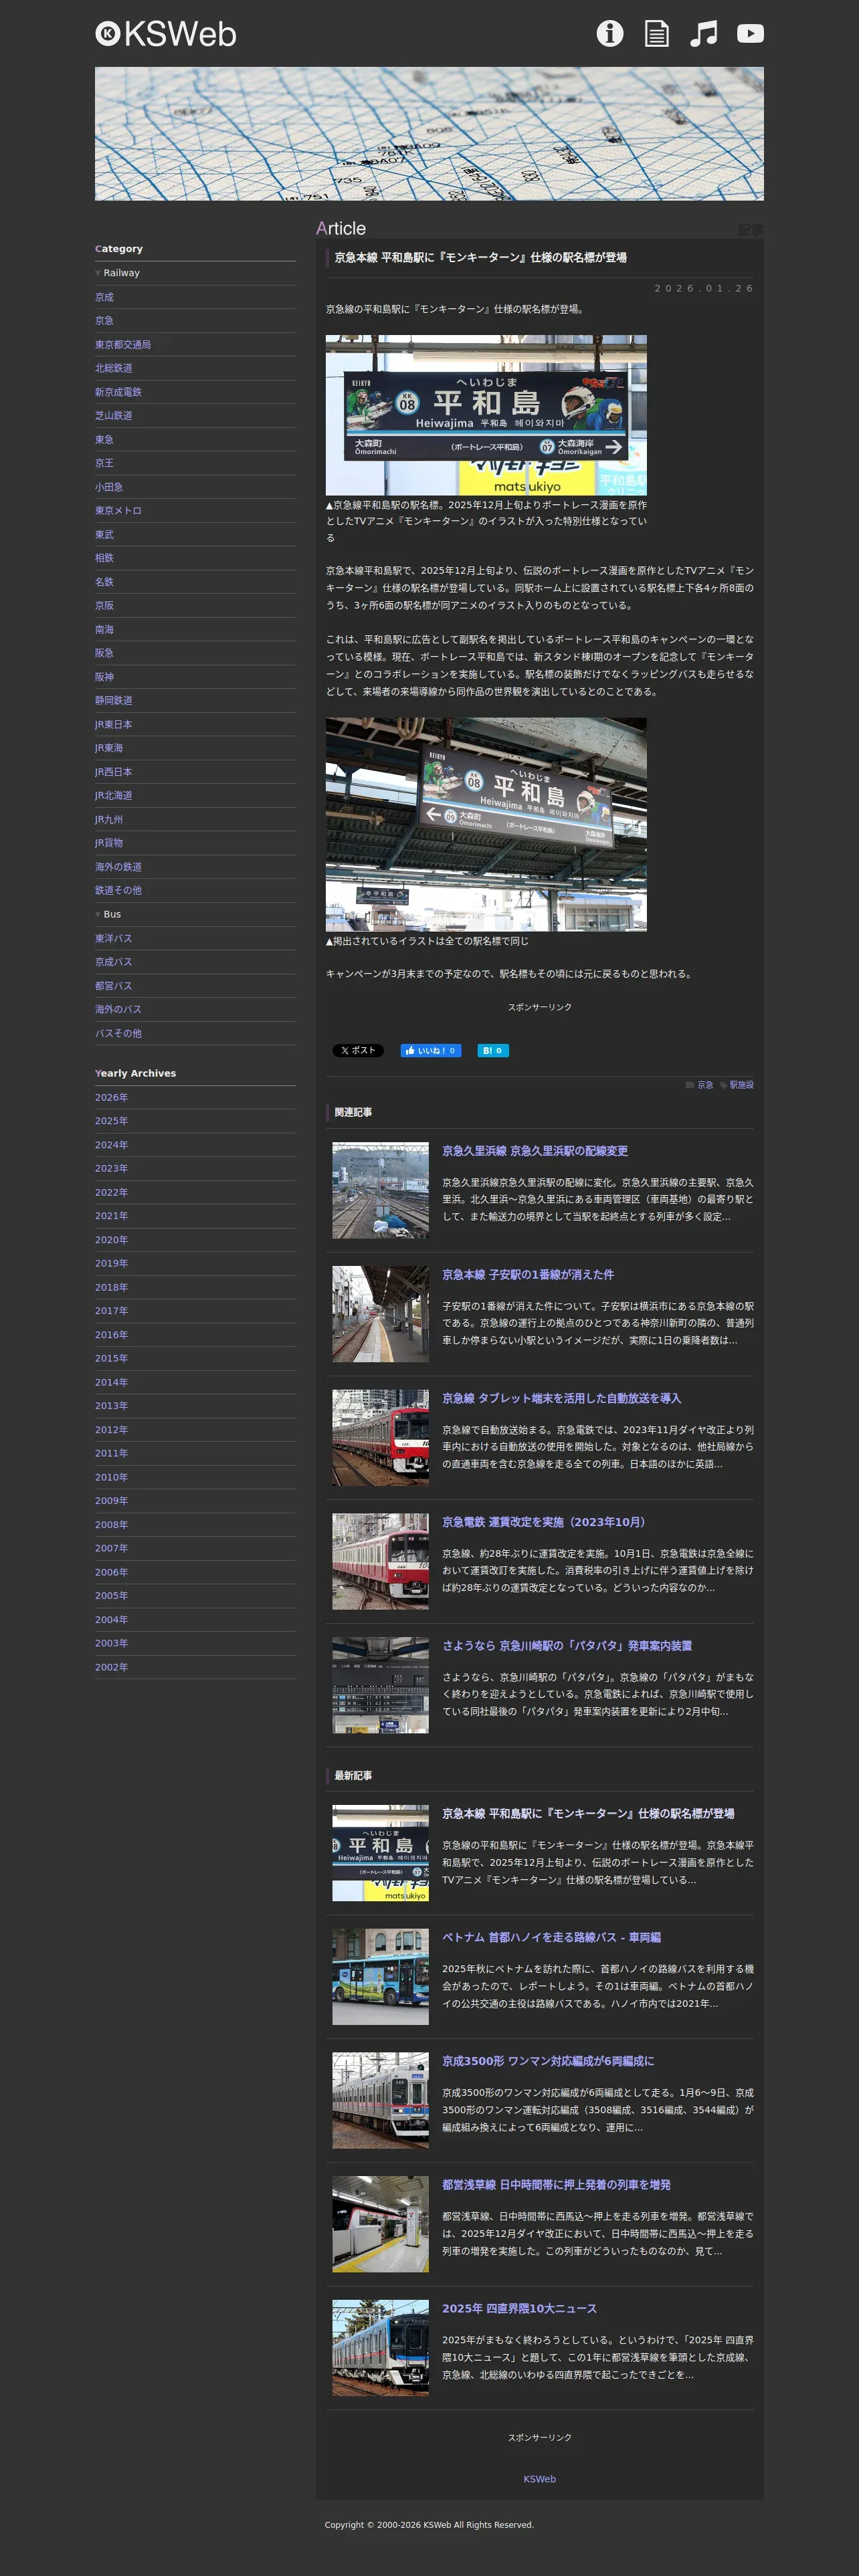Go to KSWeb home via the header logo
Viewport: 859px width, 2576px height.
166,34
